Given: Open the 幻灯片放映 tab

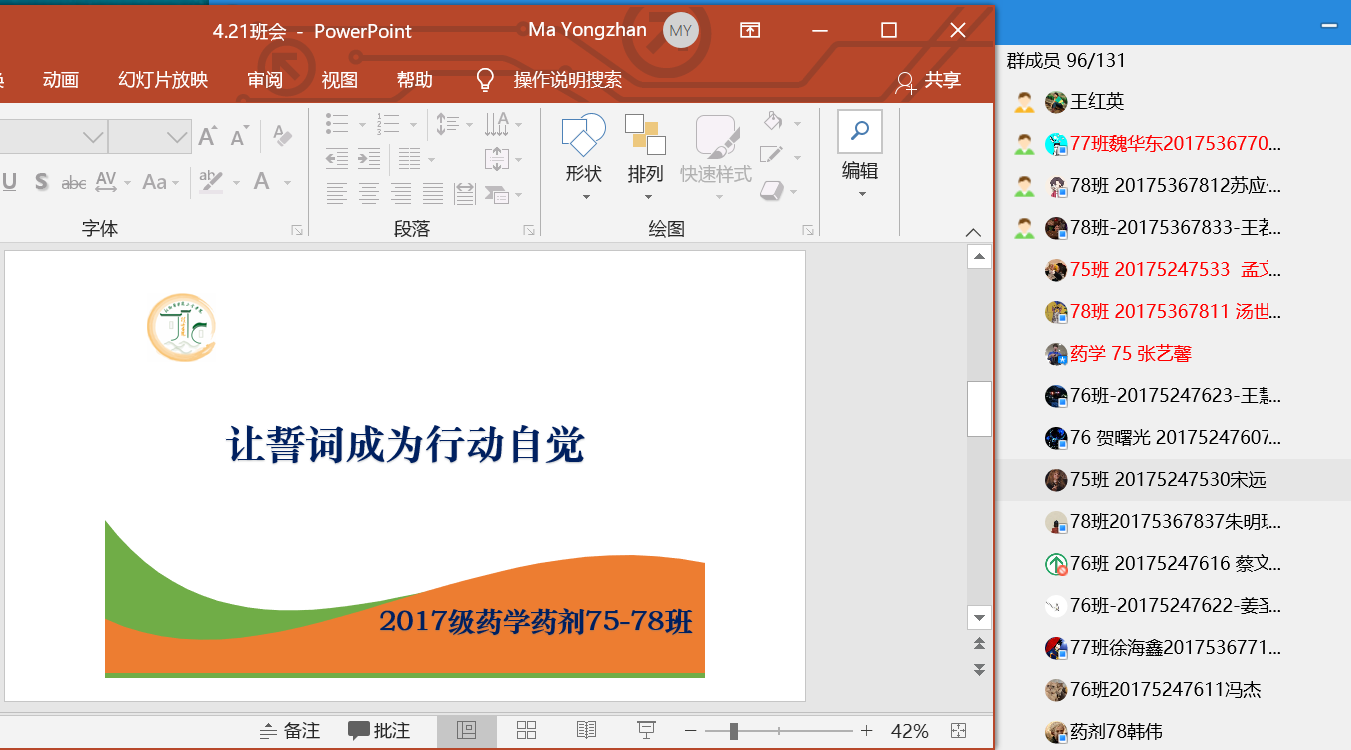Looking at the screenshot, I should point(163,80).
